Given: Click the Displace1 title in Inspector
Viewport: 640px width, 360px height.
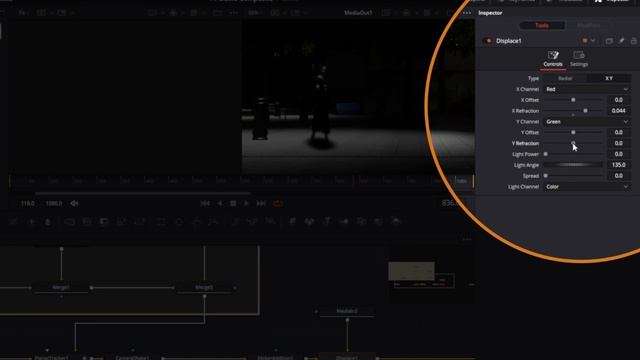Looking at the screenshot, I should [509, 41].
